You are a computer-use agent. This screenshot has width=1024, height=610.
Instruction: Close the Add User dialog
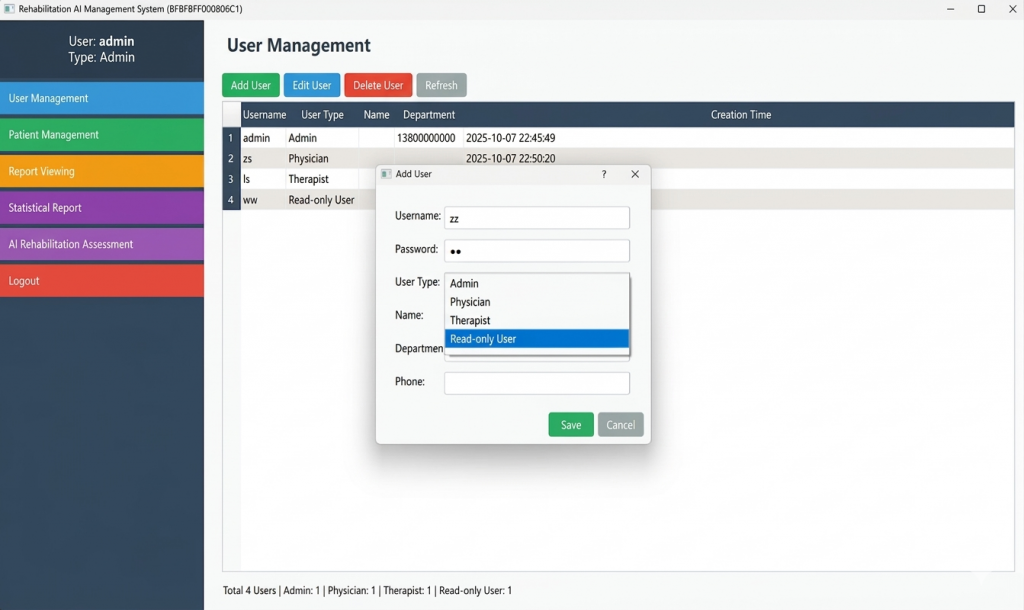click(635, 174)
